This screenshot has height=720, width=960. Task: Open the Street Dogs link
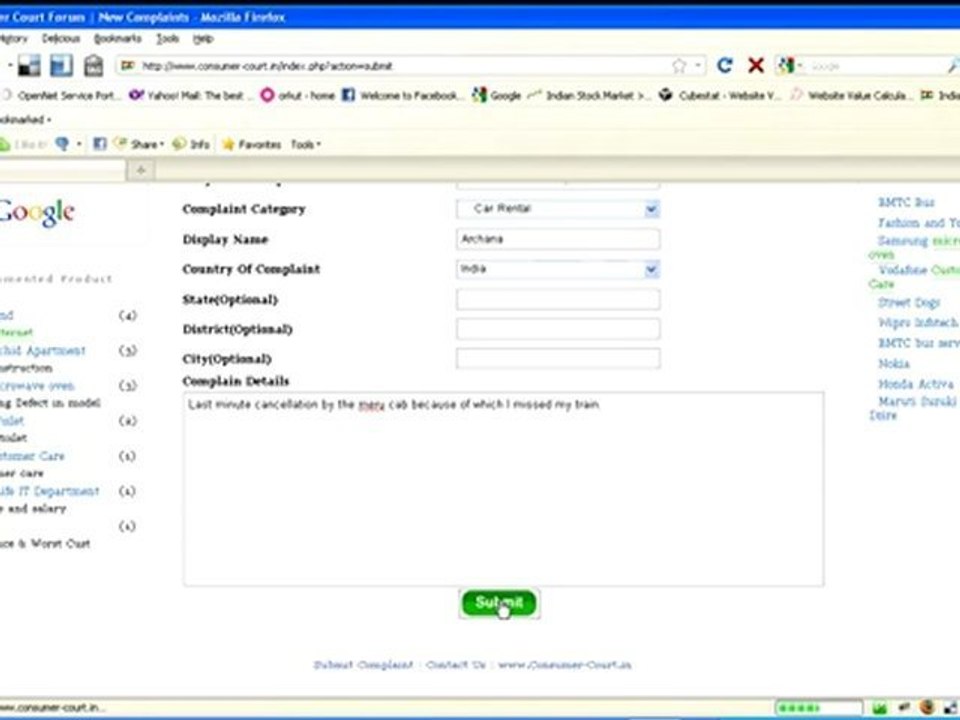(x=909, y=302)
